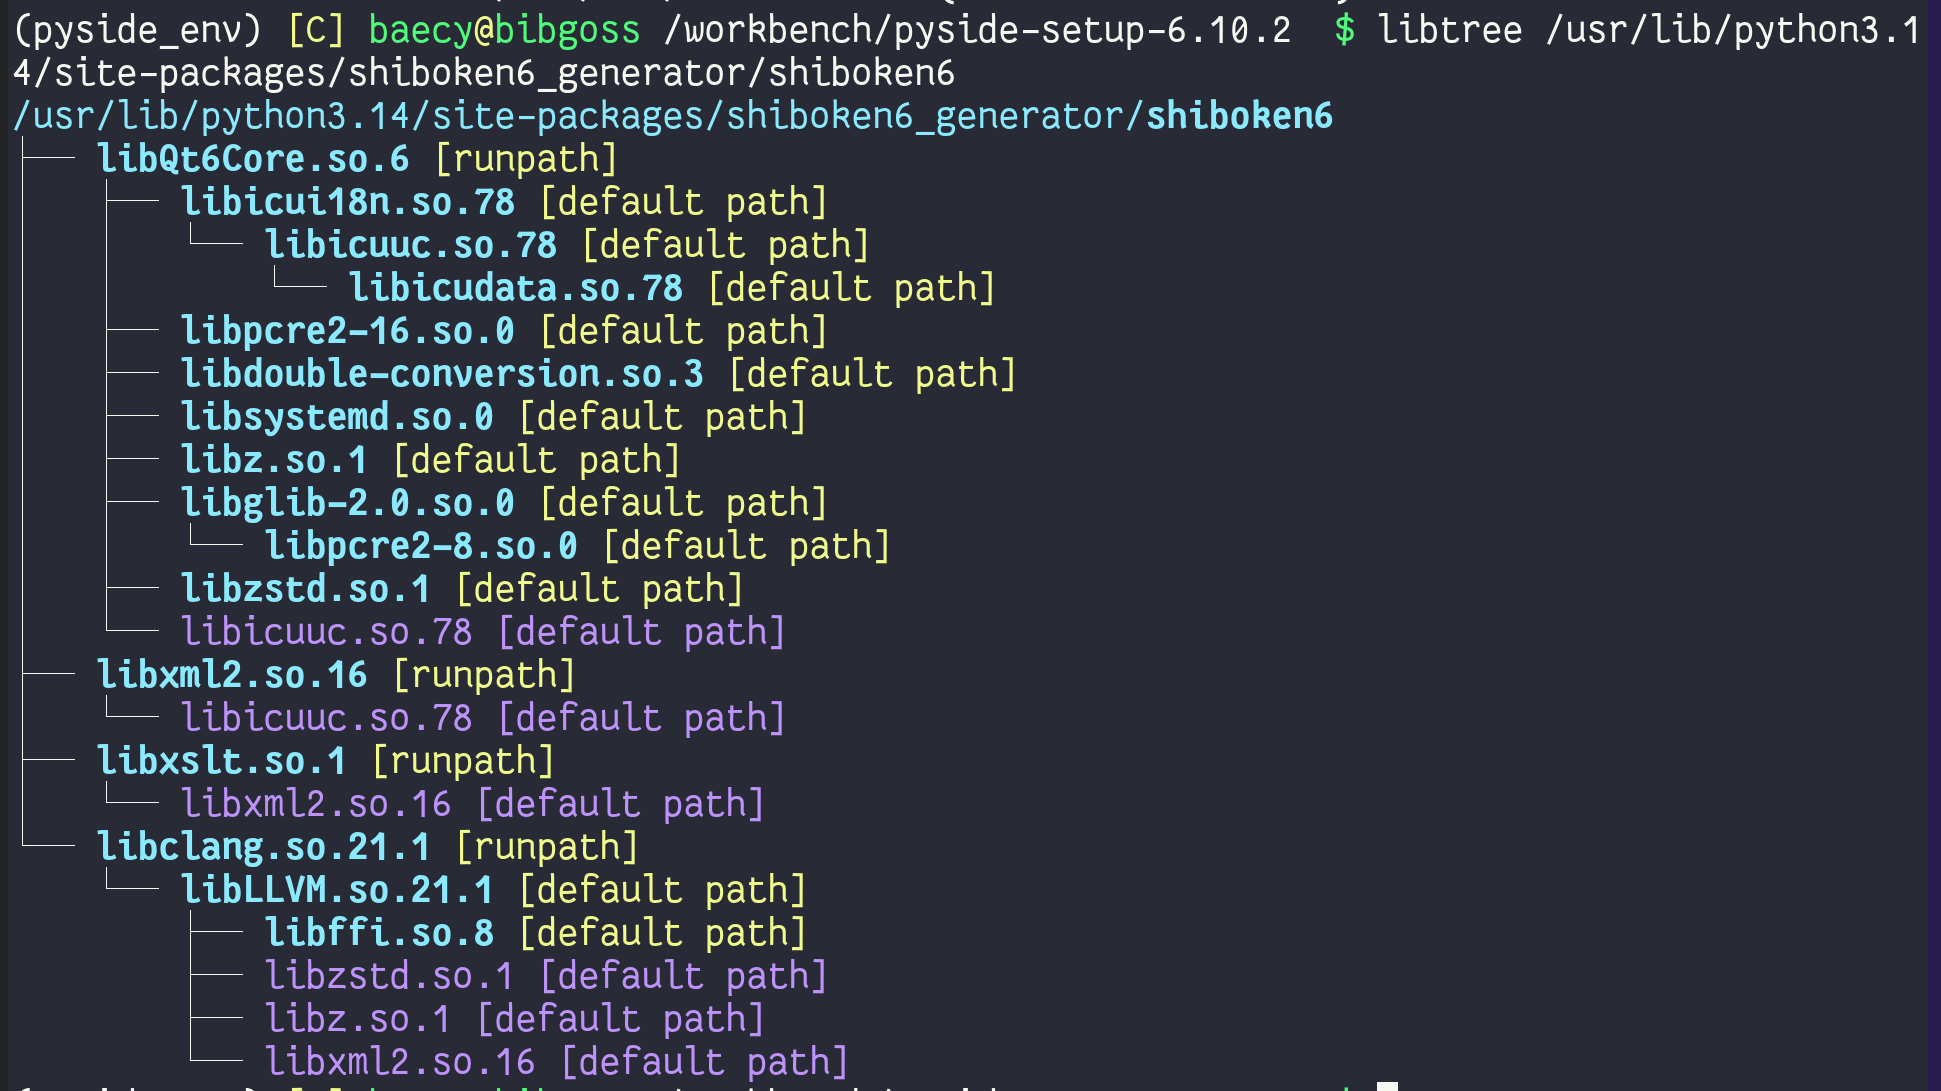This screenshot has height=1091, width=1941.
Task: Select the libicui18n.so.78 entry
Action: [348, 202]
